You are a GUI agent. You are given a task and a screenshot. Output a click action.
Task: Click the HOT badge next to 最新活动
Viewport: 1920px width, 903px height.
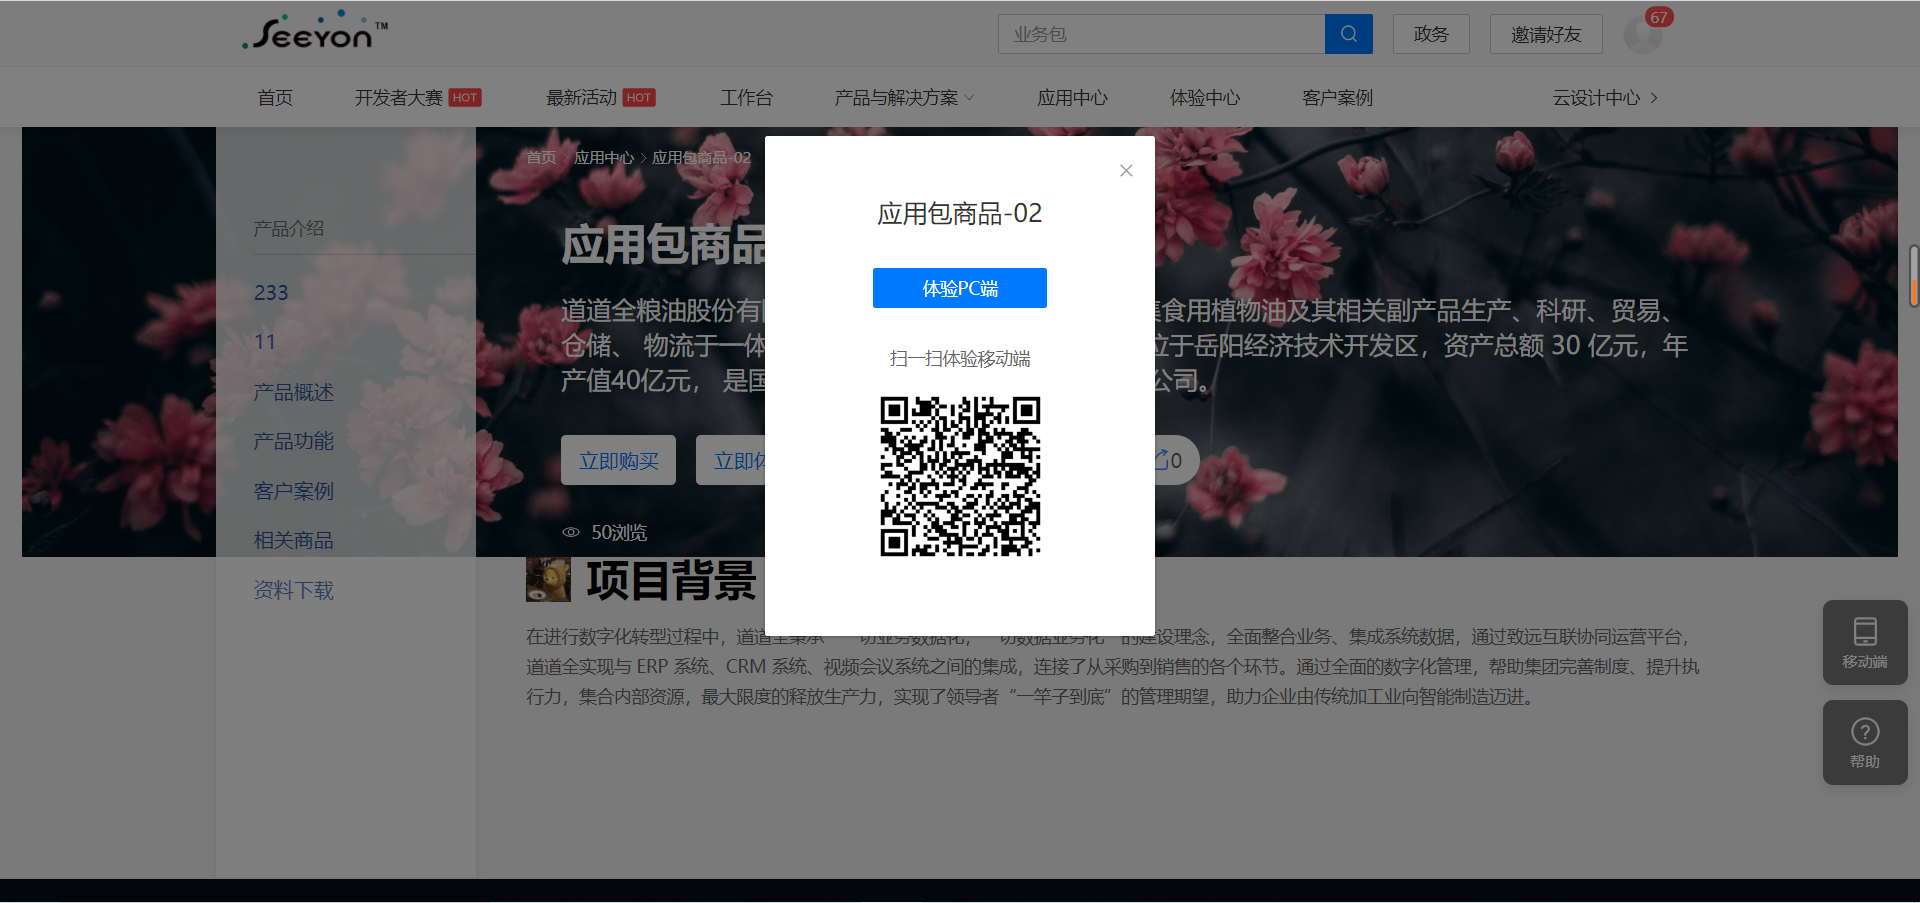[639, 97]
